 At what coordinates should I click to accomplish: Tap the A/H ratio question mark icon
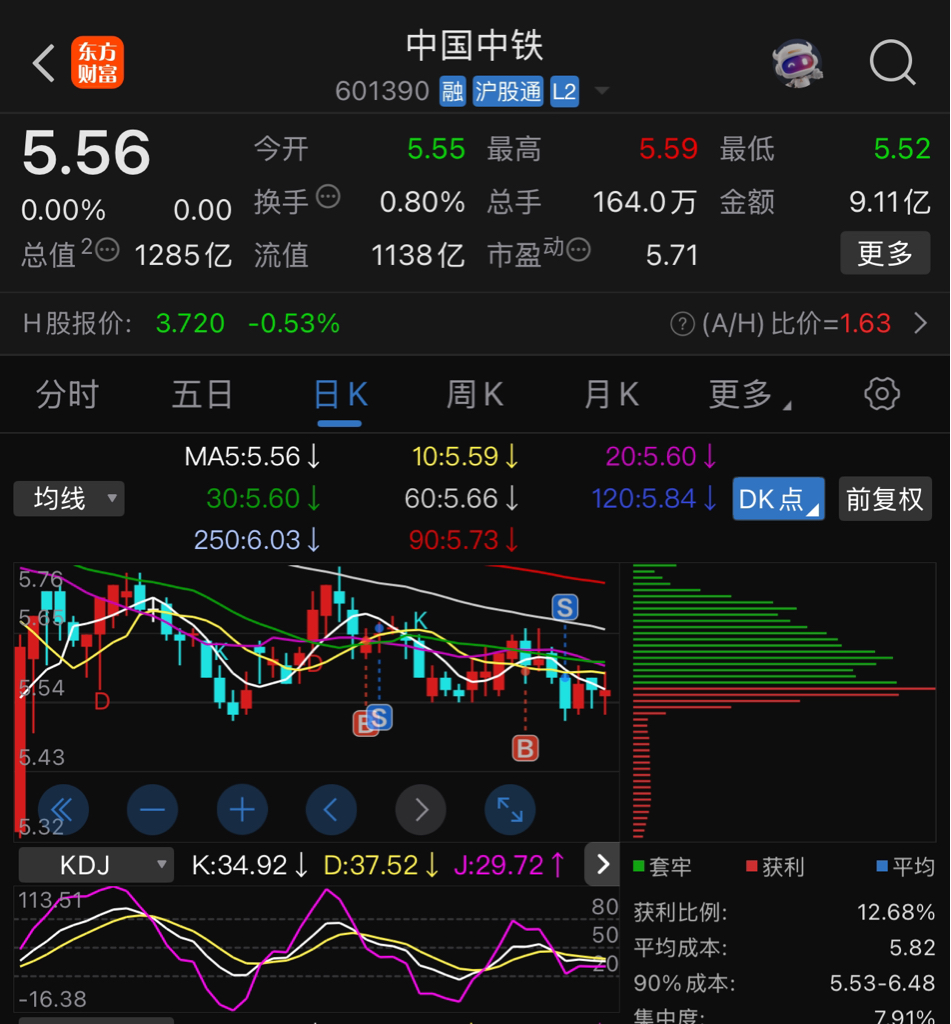tap(683, 323)
